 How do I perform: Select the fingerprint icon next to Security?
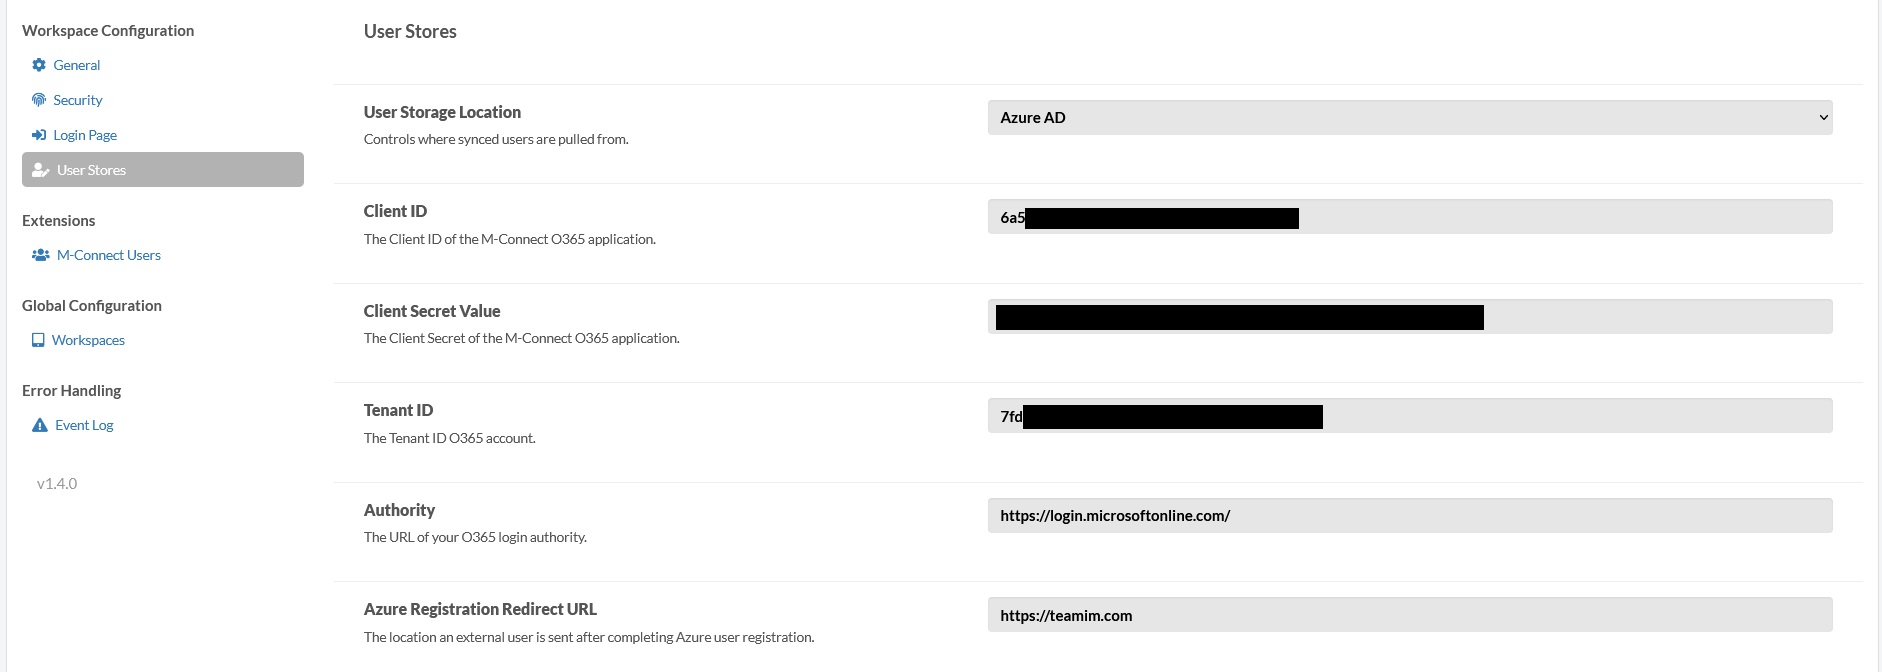[x=39, y=99]
